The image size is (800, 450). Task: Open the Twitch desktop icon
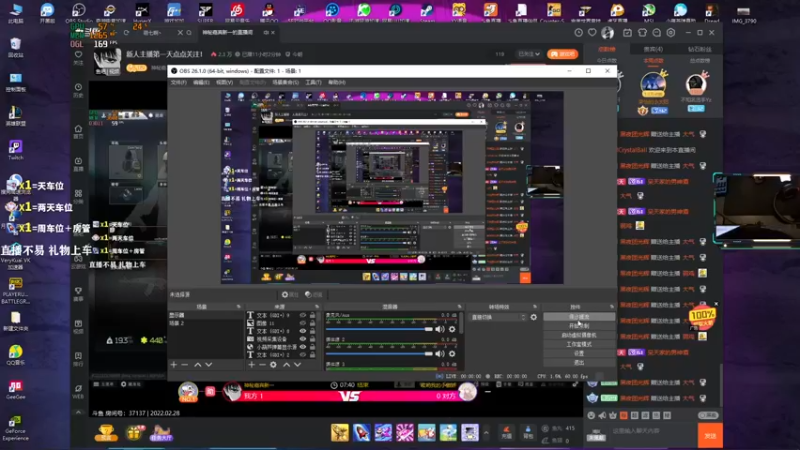tap(15, 151)
